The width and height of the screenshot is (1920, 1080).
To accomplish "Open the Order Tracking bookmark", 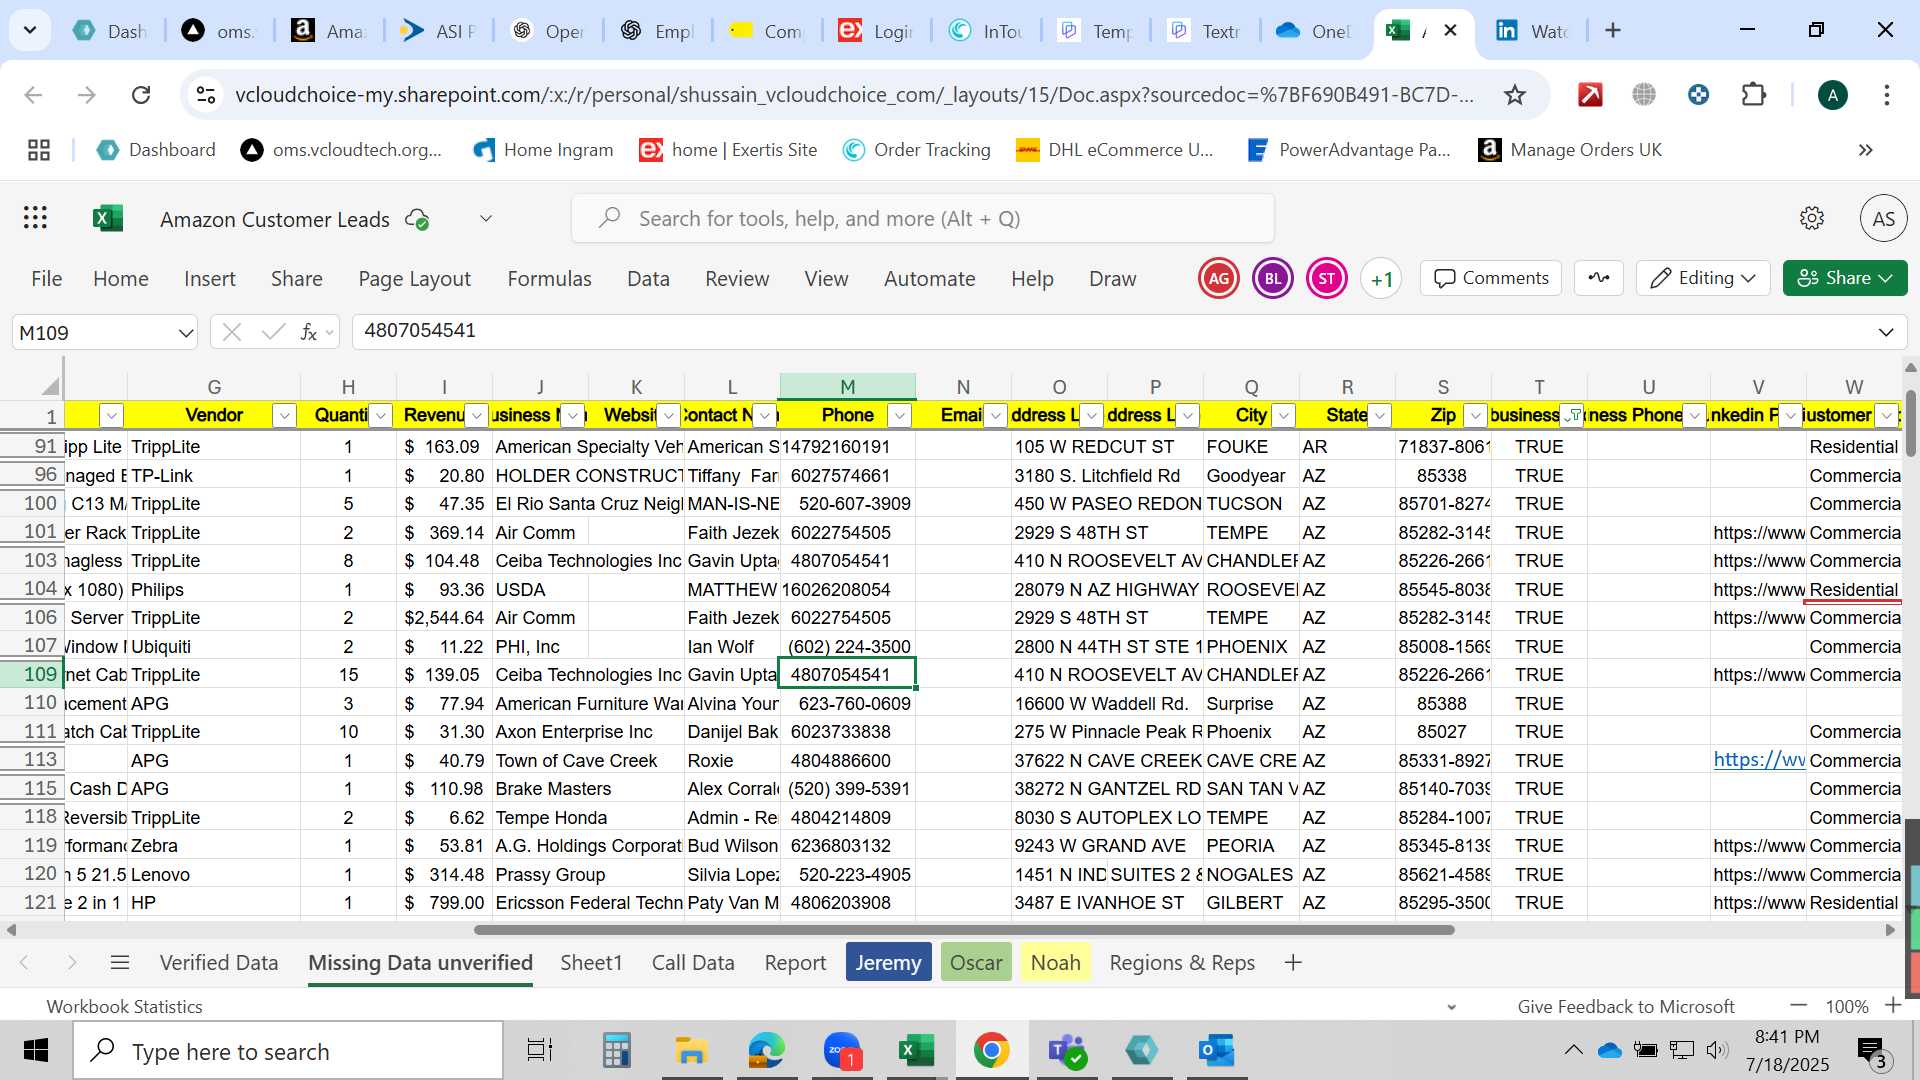I will tap(917, 150).
